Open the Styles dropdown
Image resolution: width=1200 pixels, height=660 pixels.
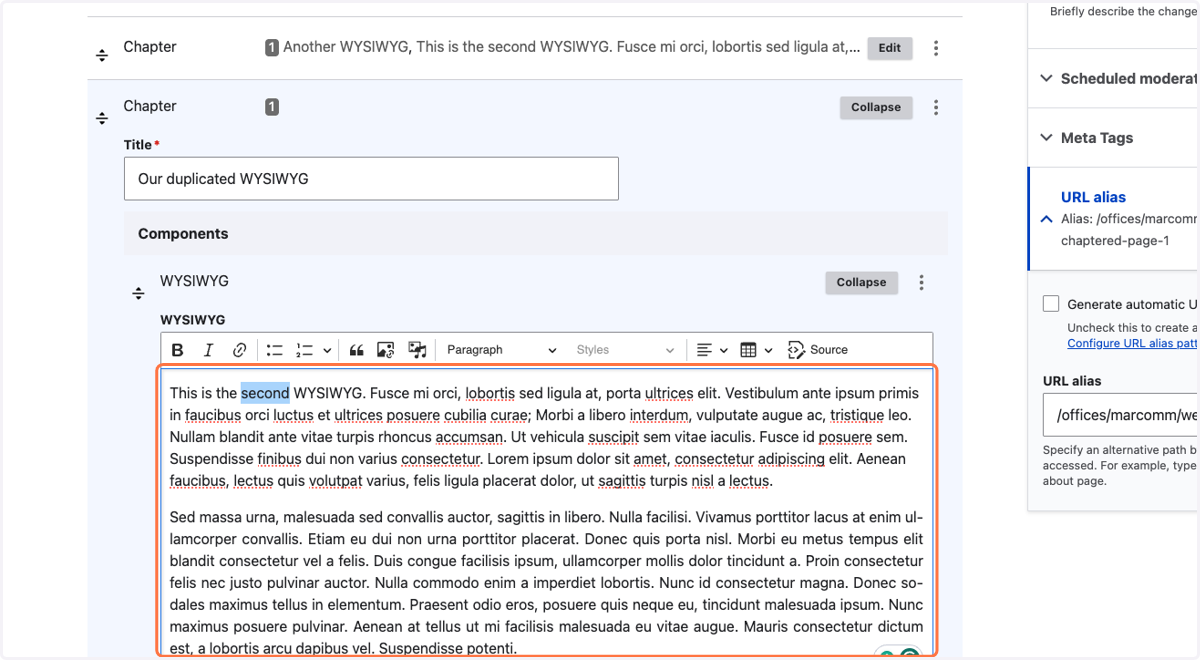click(x=625, y=350)
